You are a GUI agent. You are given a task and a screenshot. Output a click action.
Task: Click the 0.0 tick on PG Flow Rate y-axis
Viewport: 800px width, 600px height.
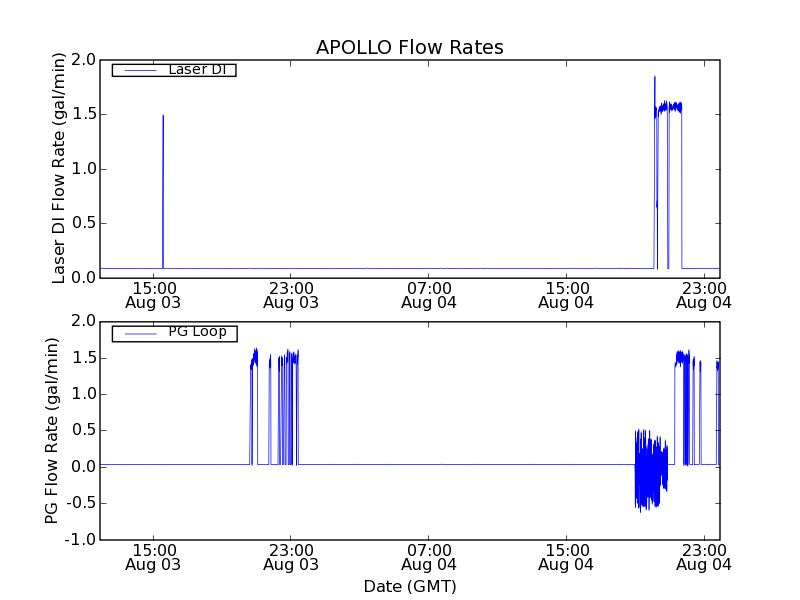click(84, 467)
